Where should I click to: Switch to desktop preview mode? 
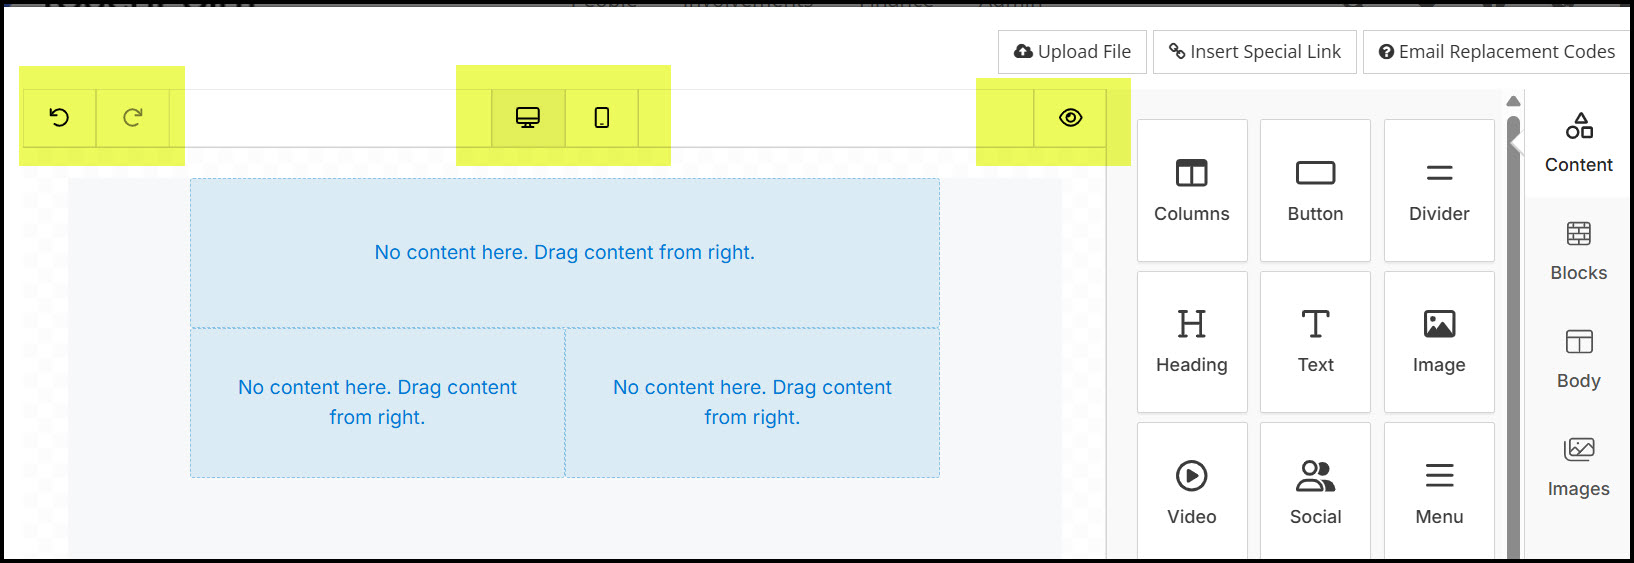click(x=528, y=118)
